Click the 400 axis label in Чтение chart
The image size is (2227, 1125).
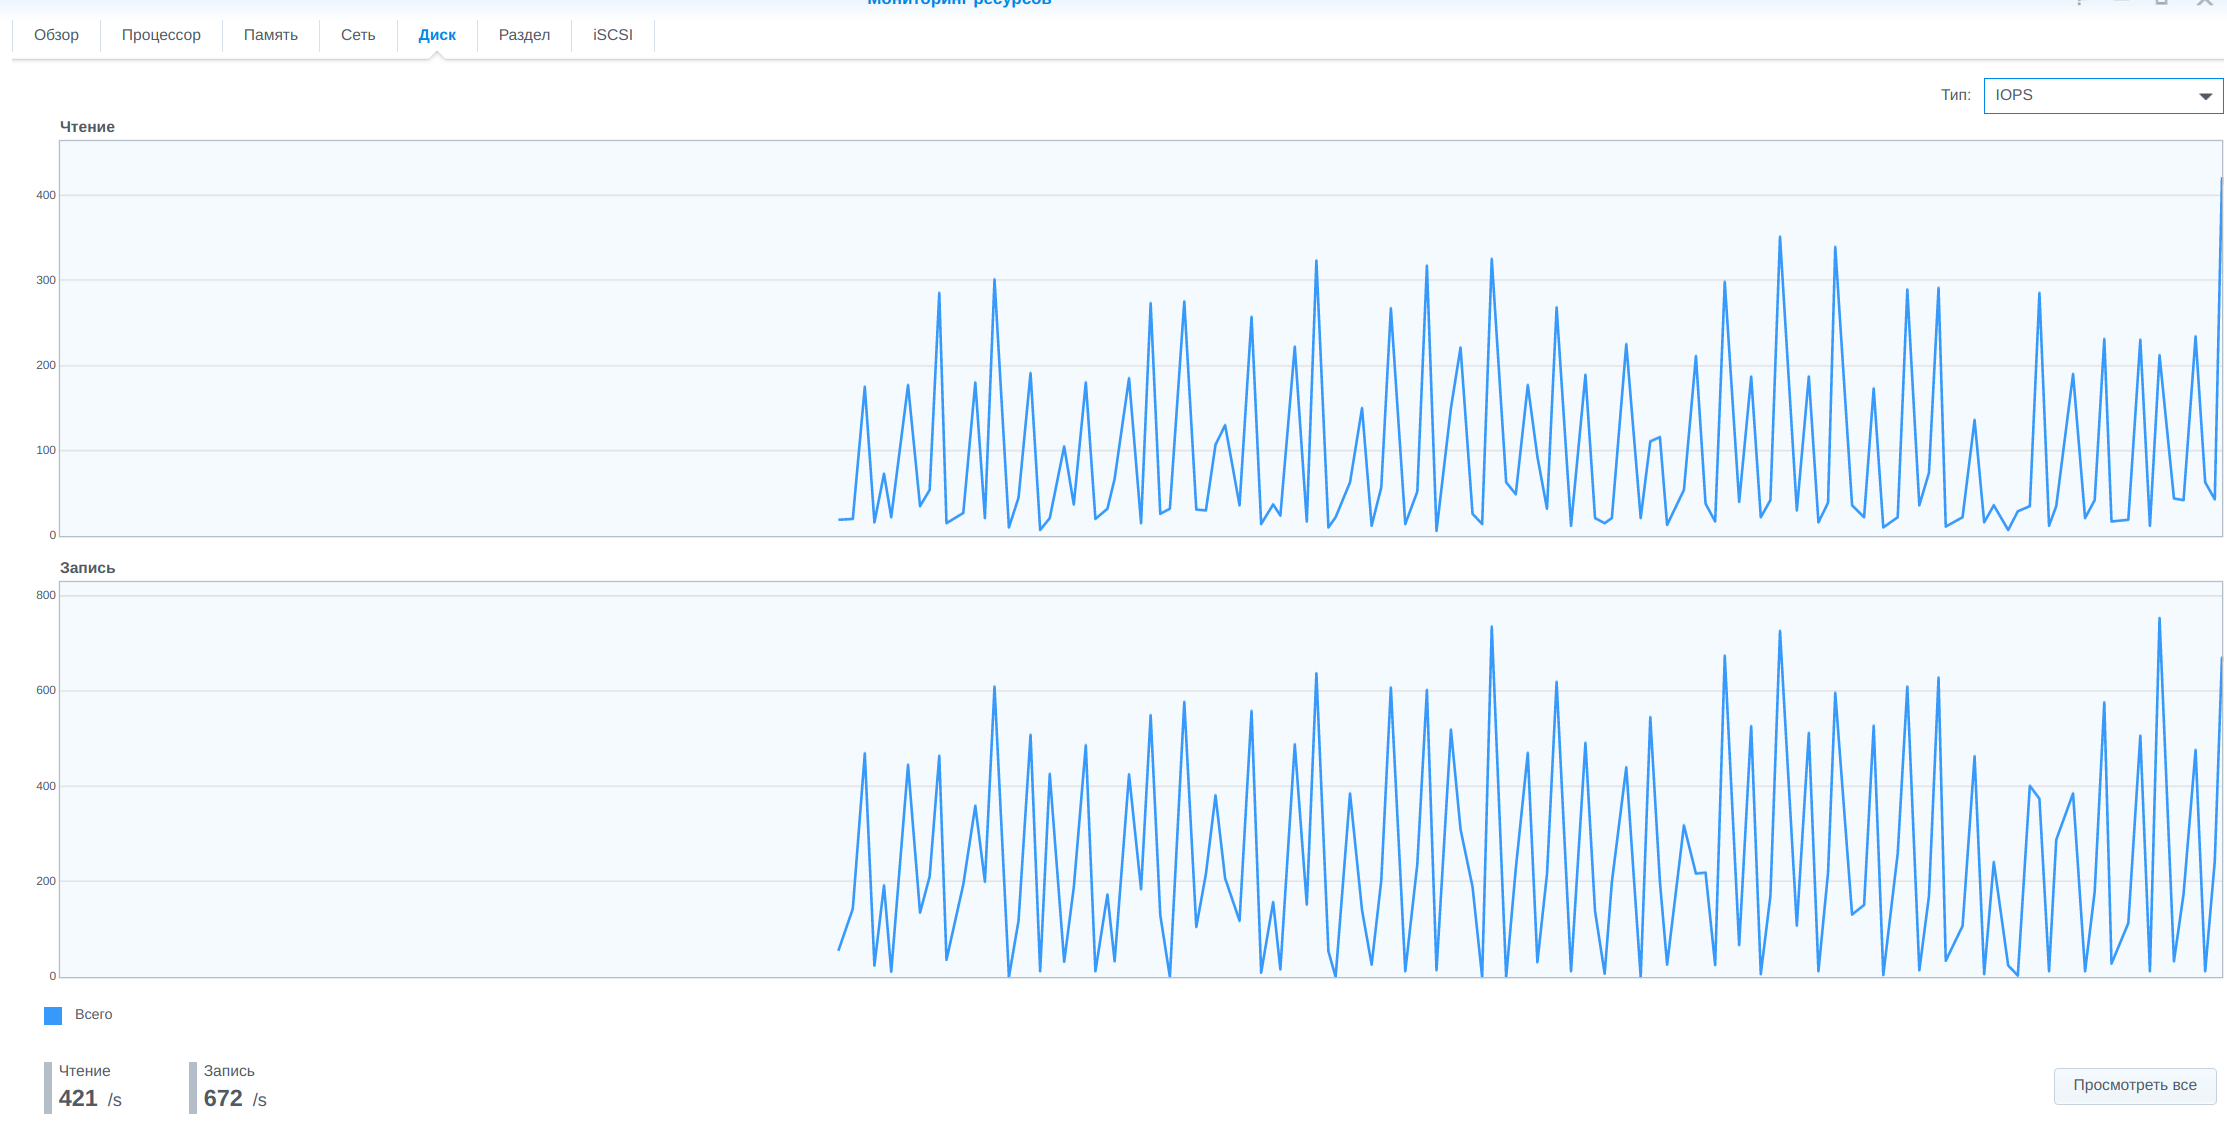(x=46, y=195)
